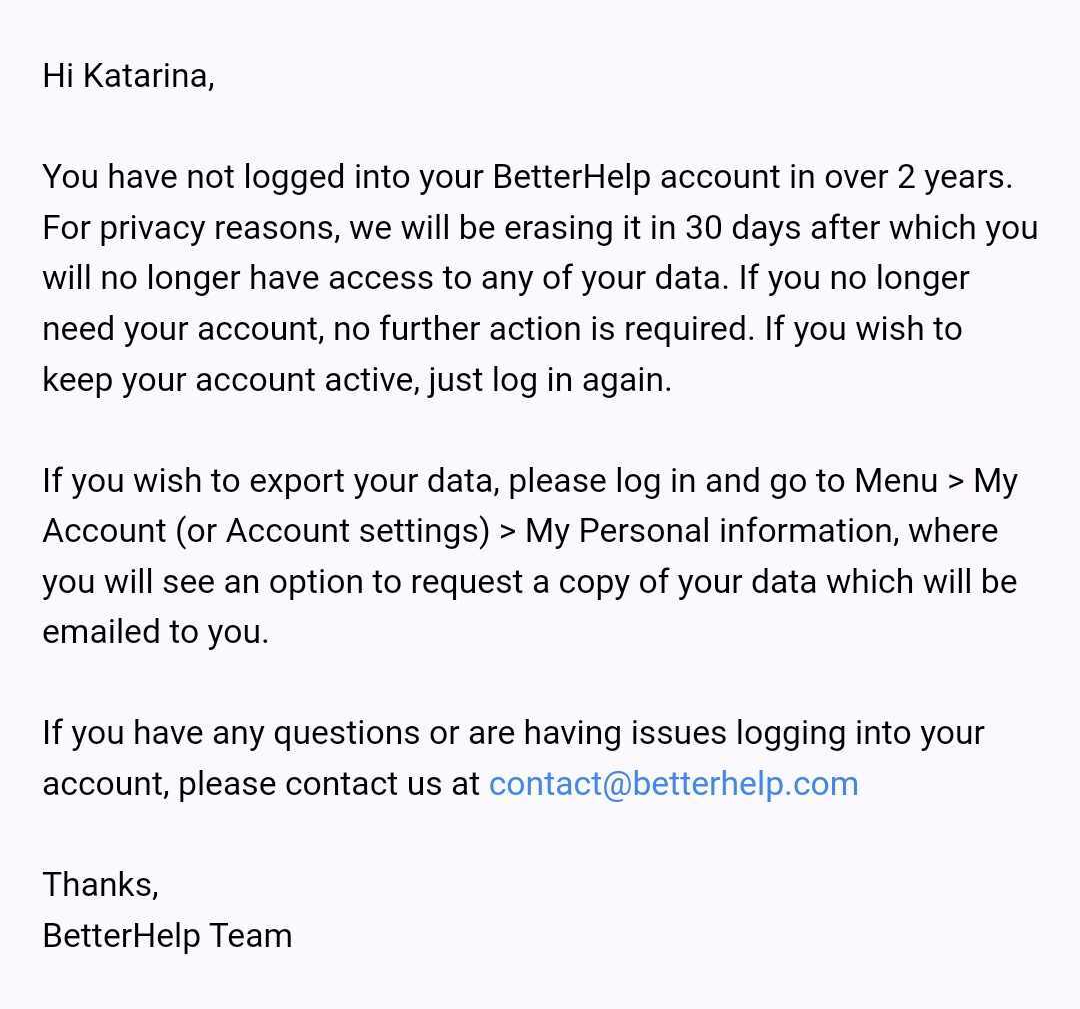Click the "BetterHelp Team" signature text
1080x1009 pixels.
[x=167, y=935]
